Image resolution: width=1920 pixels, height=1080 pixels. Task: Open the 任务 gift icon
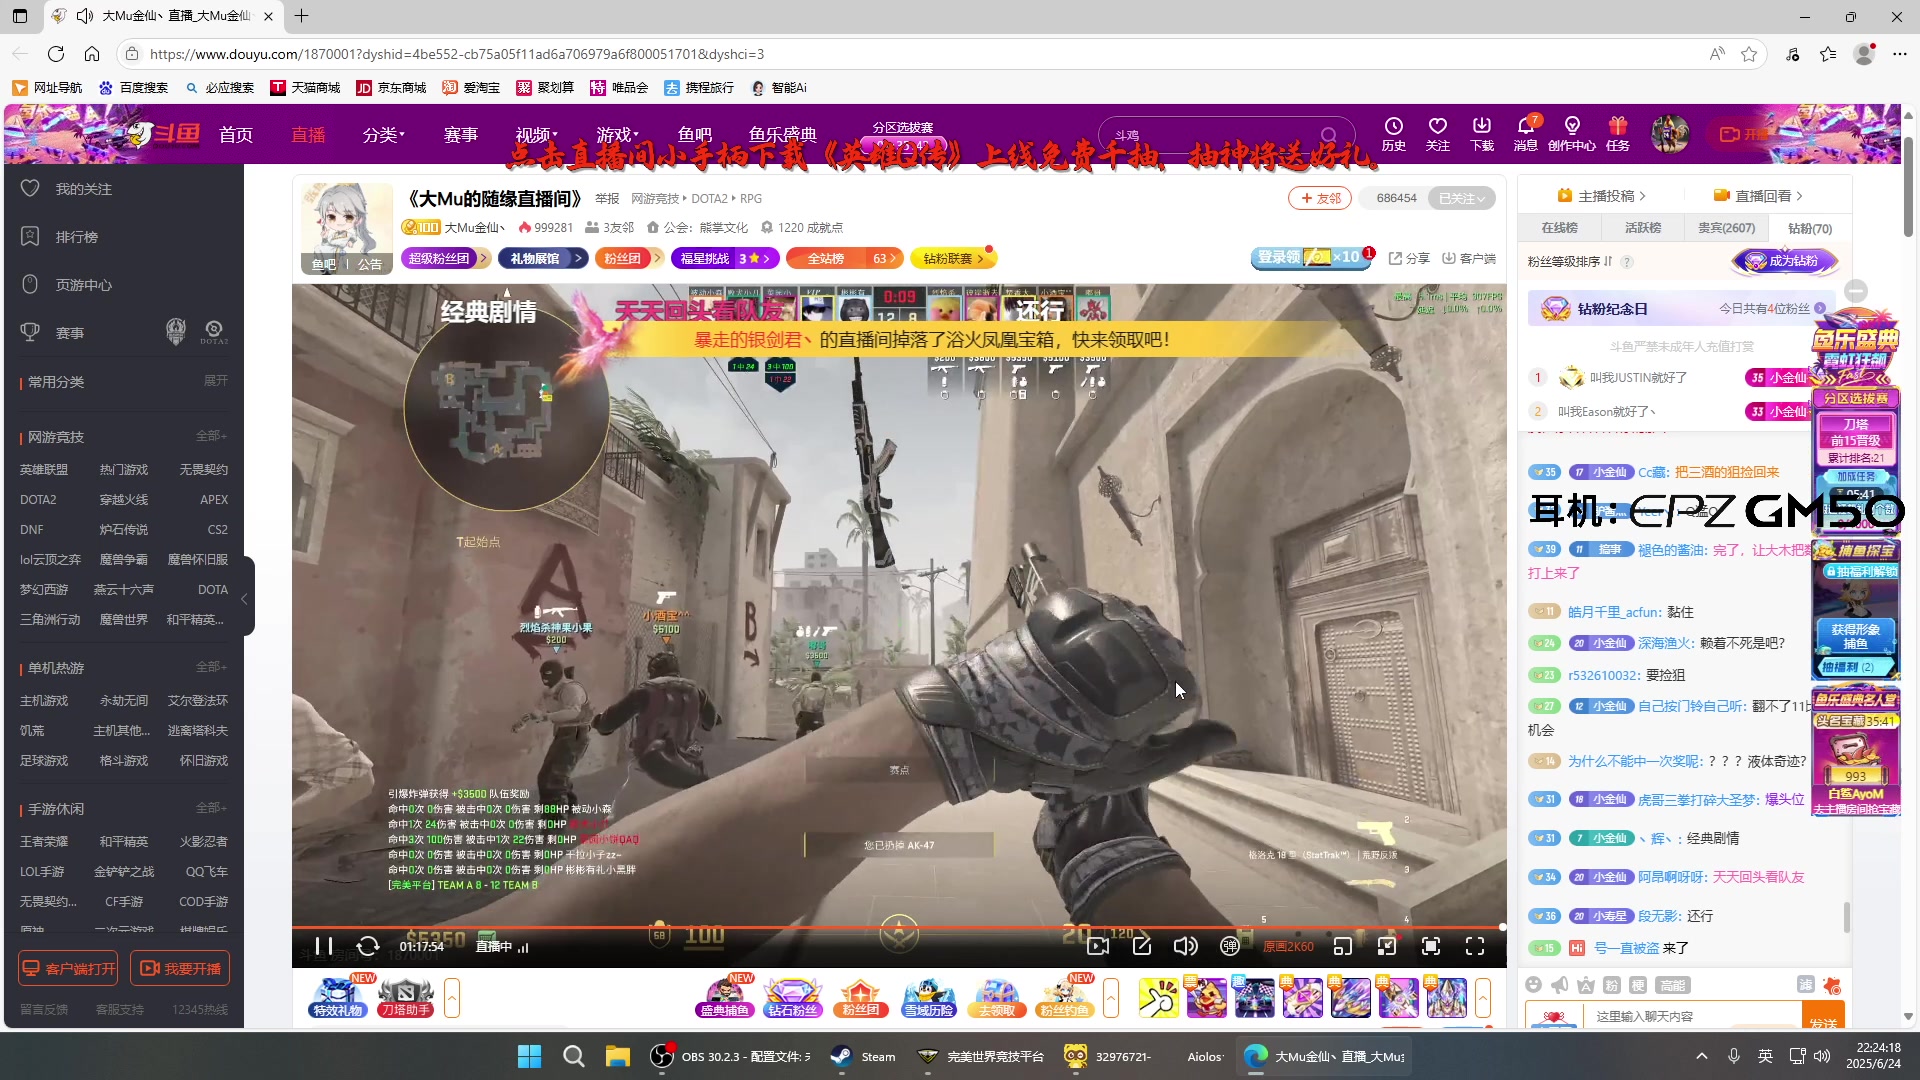(x=1618, y=133)
